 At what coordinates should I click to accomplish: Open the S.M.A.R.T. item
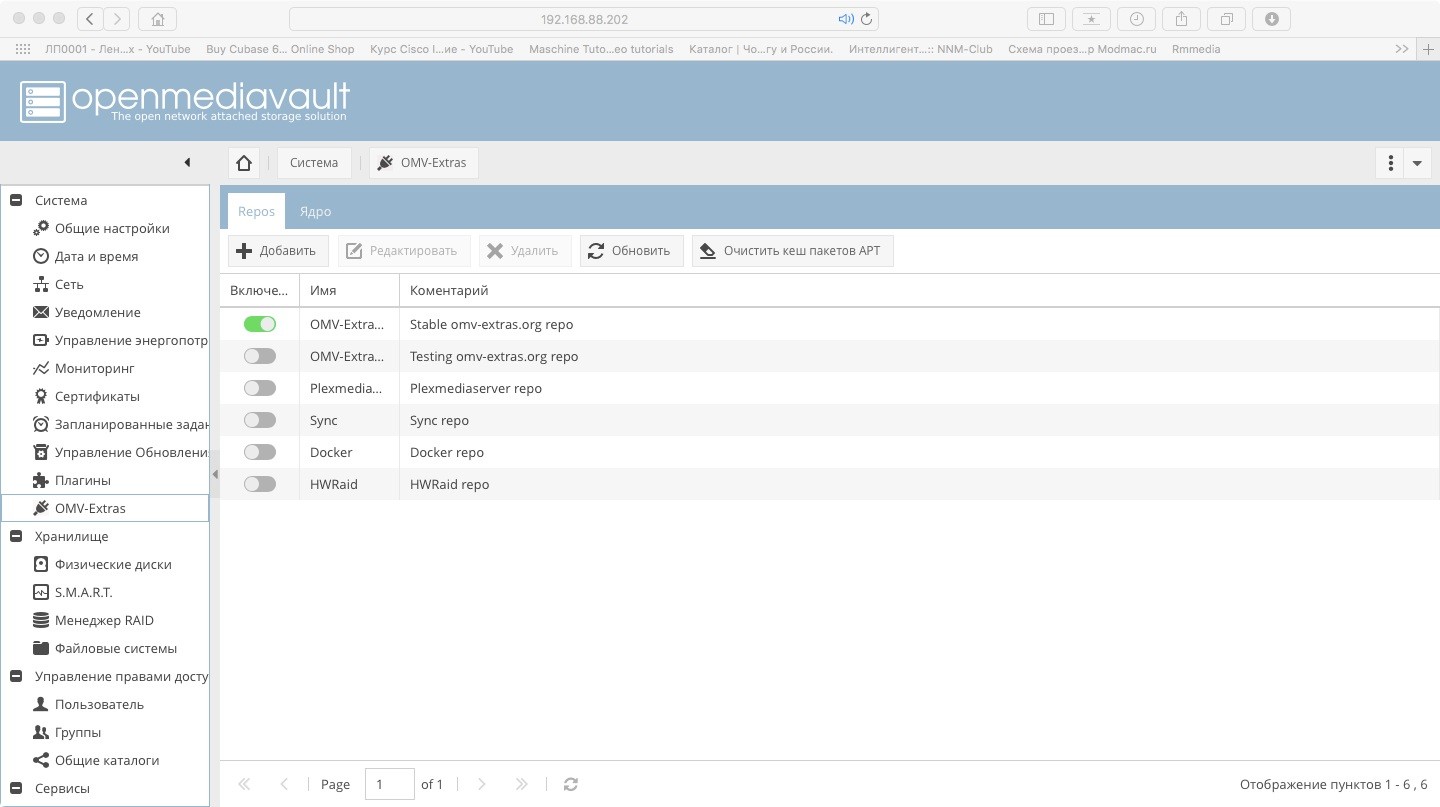pos(84,592)
